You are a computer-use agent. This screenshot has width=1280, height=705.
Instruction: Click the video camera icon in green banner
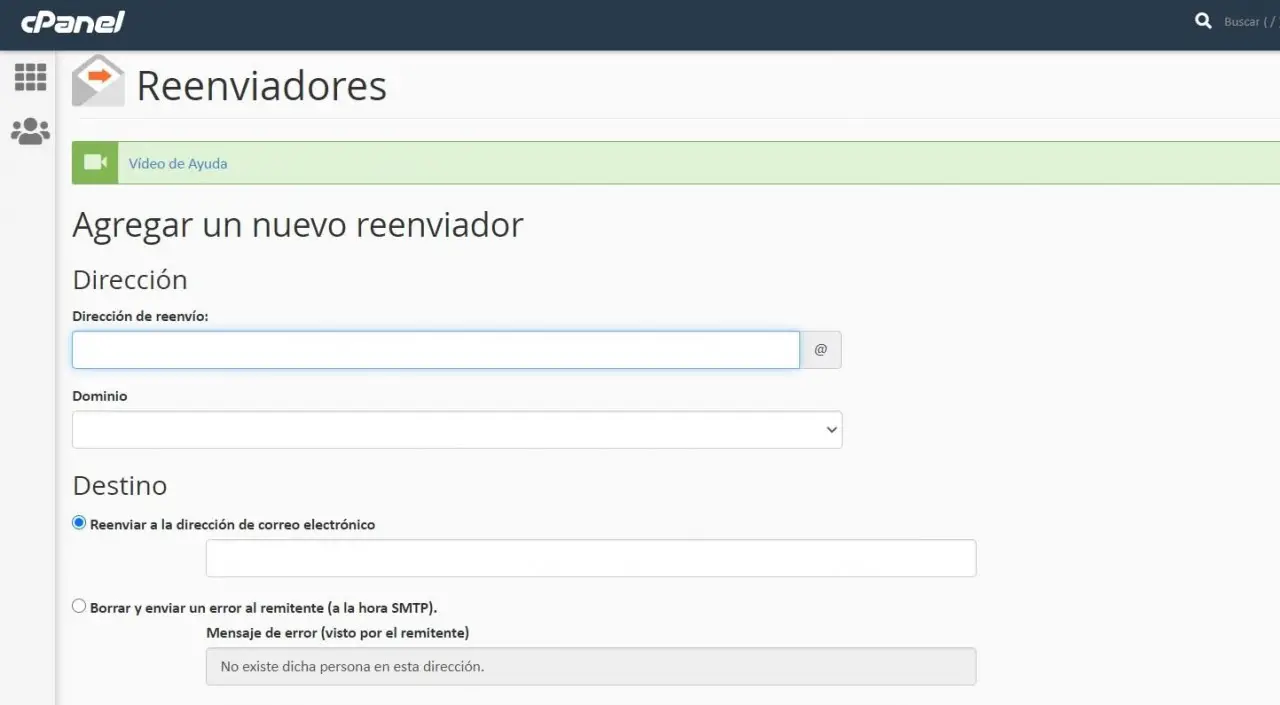94,162
